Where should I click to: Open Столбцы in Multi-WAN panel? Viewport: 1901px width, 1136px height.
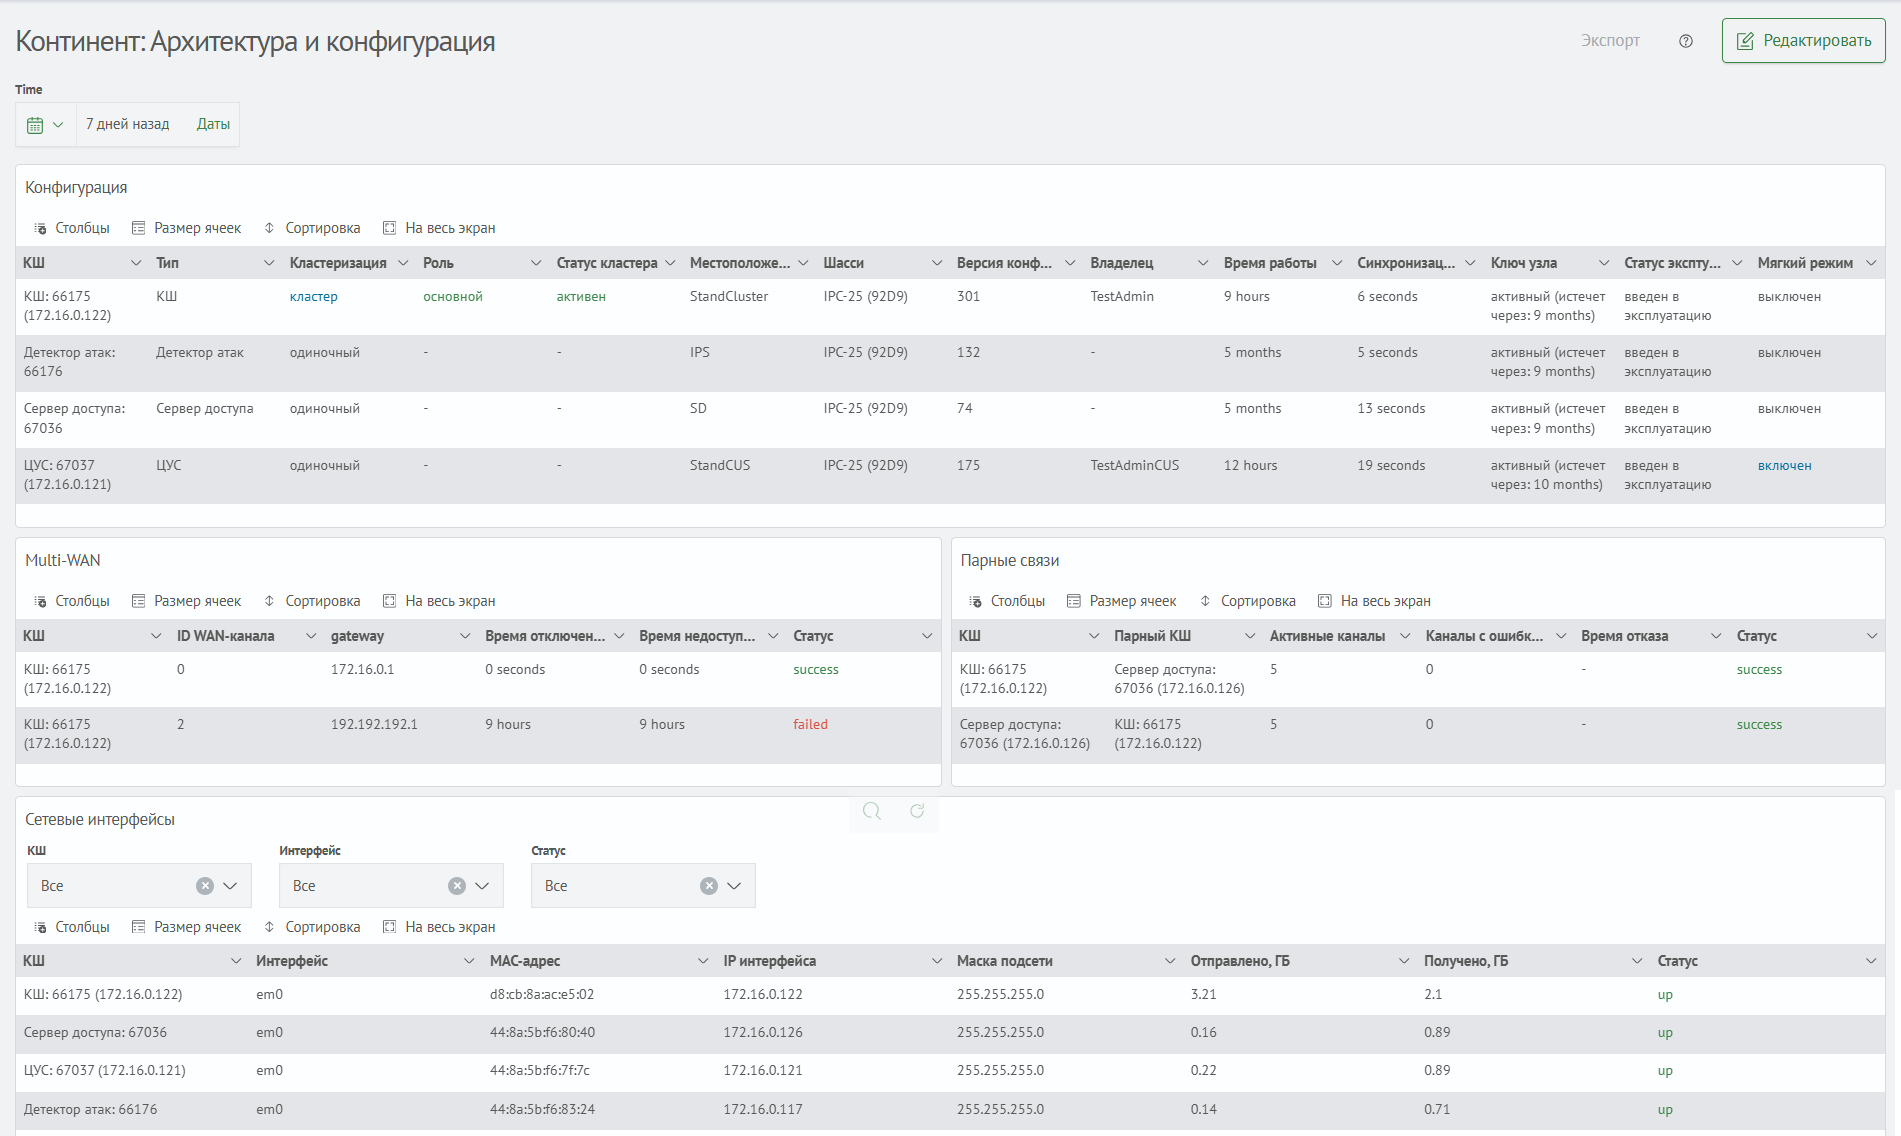(72, 601)
